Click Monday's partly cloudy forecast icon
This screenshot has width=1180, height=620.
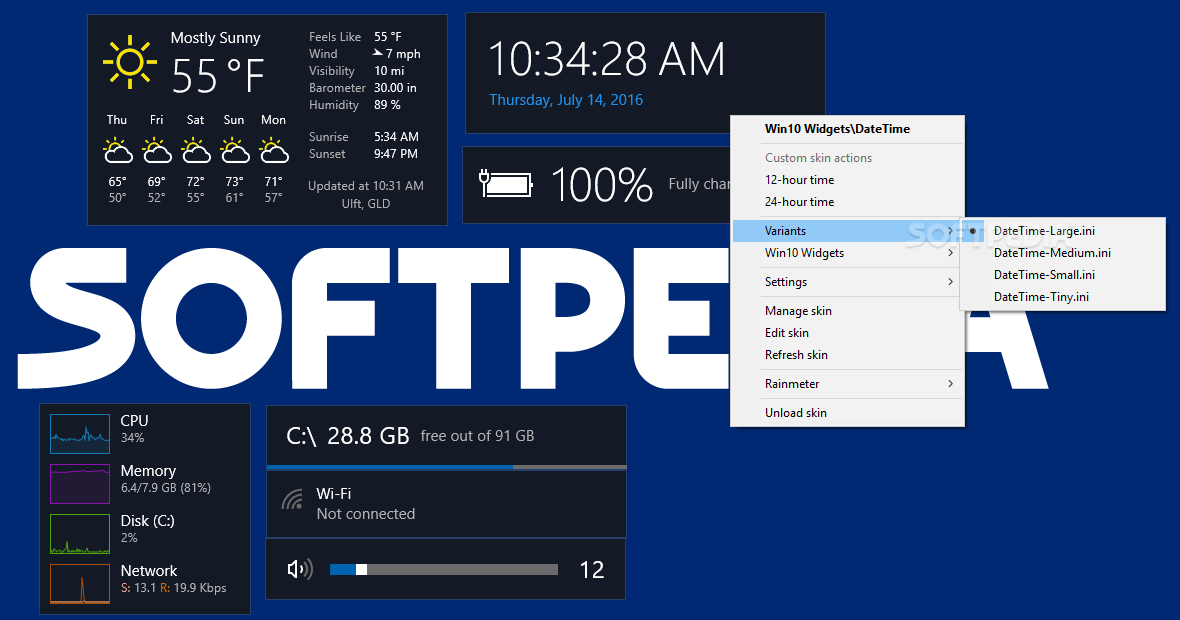274,150
